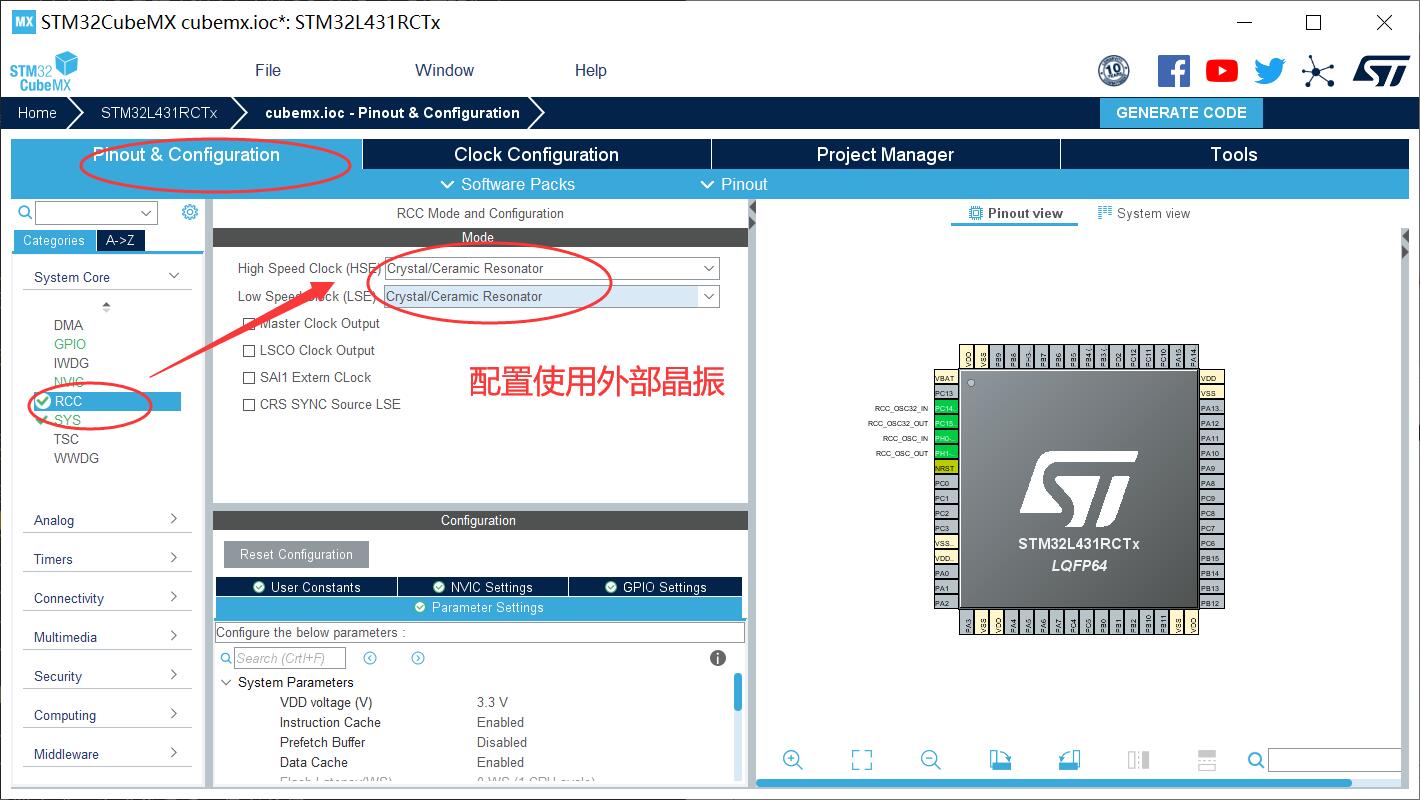Open the categories settings gear icon

(190, 212)
